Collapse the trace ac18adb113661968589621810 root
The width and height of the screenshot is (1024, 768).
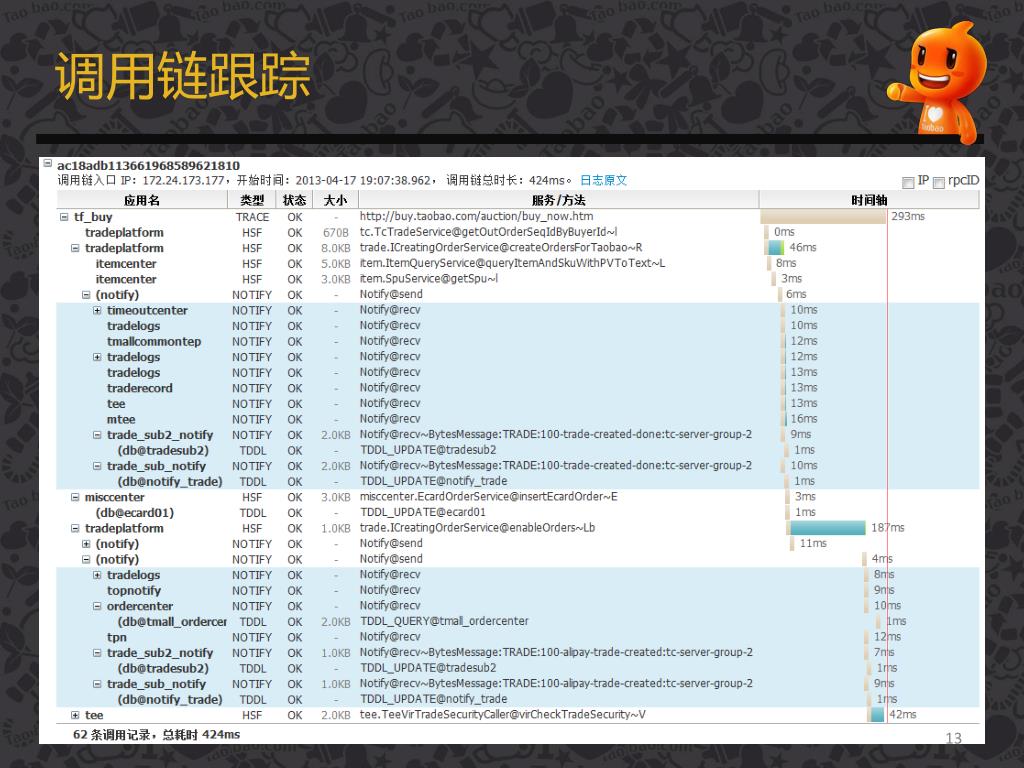tap(48, 164)
